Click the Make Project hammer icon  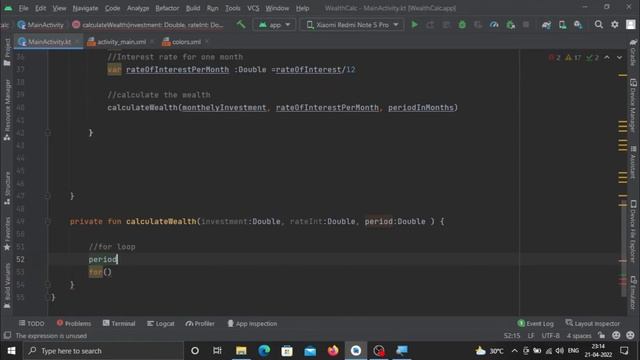point(241,24)
